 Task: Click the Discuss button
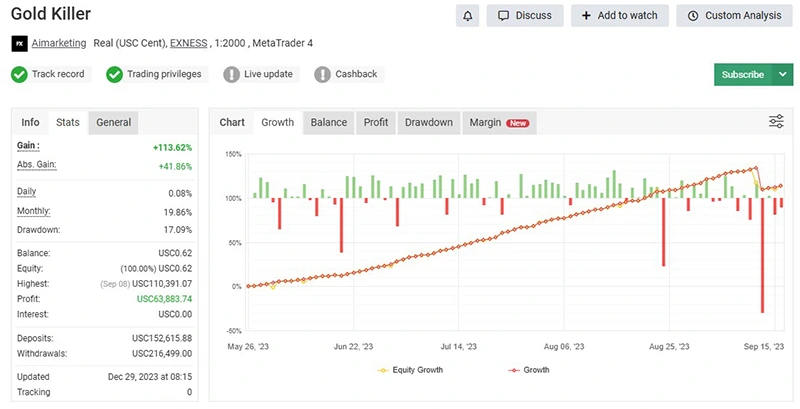click(x=525, y=16)
